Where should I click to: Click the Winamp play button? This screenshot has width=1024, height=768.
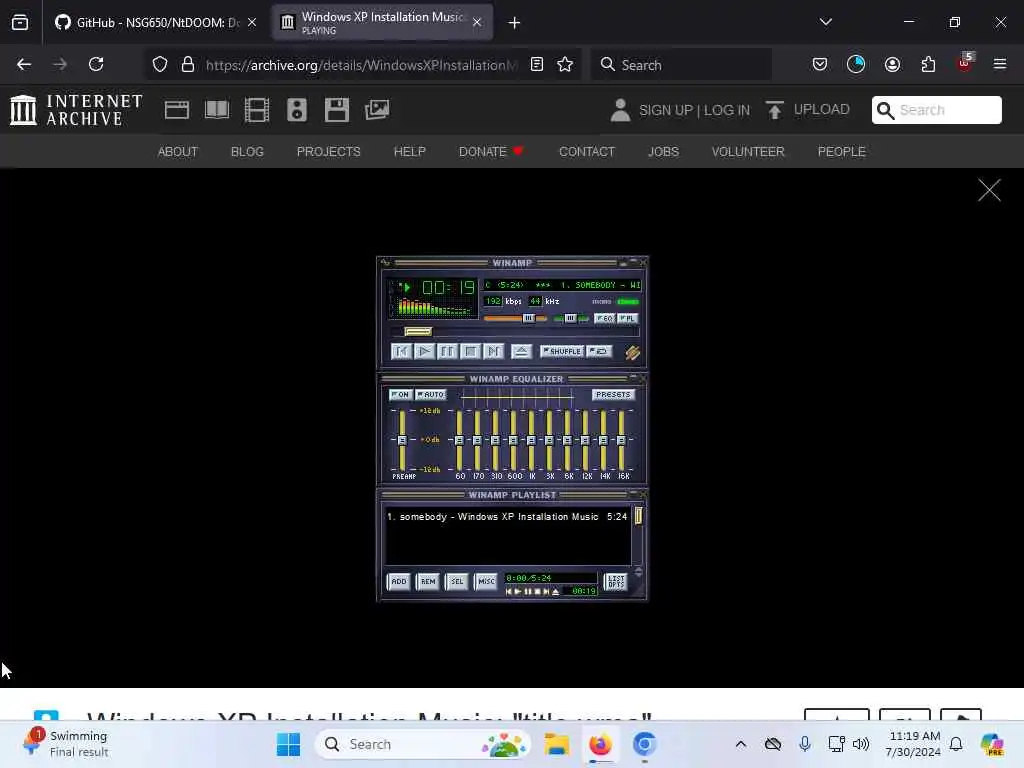tap(424, 351)
